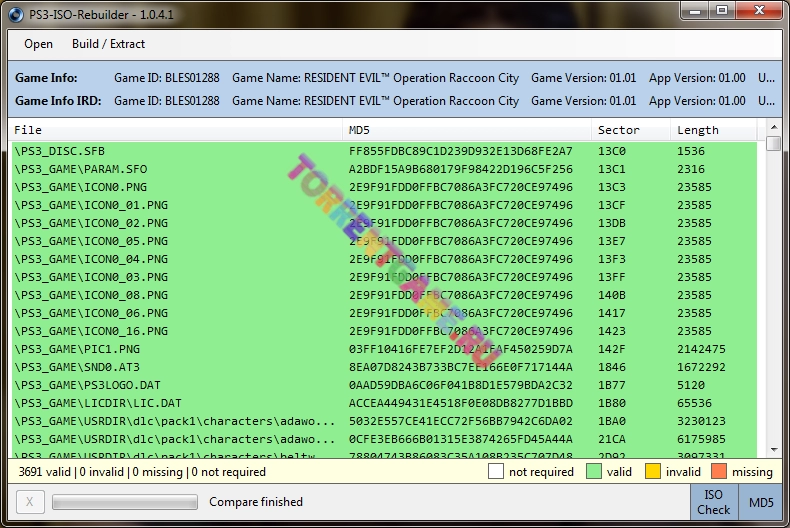Screen dimensions: 790x528
Task: Click the orange 'missing' color swatch
Action: pyautogui.click(x=718, y=472)
